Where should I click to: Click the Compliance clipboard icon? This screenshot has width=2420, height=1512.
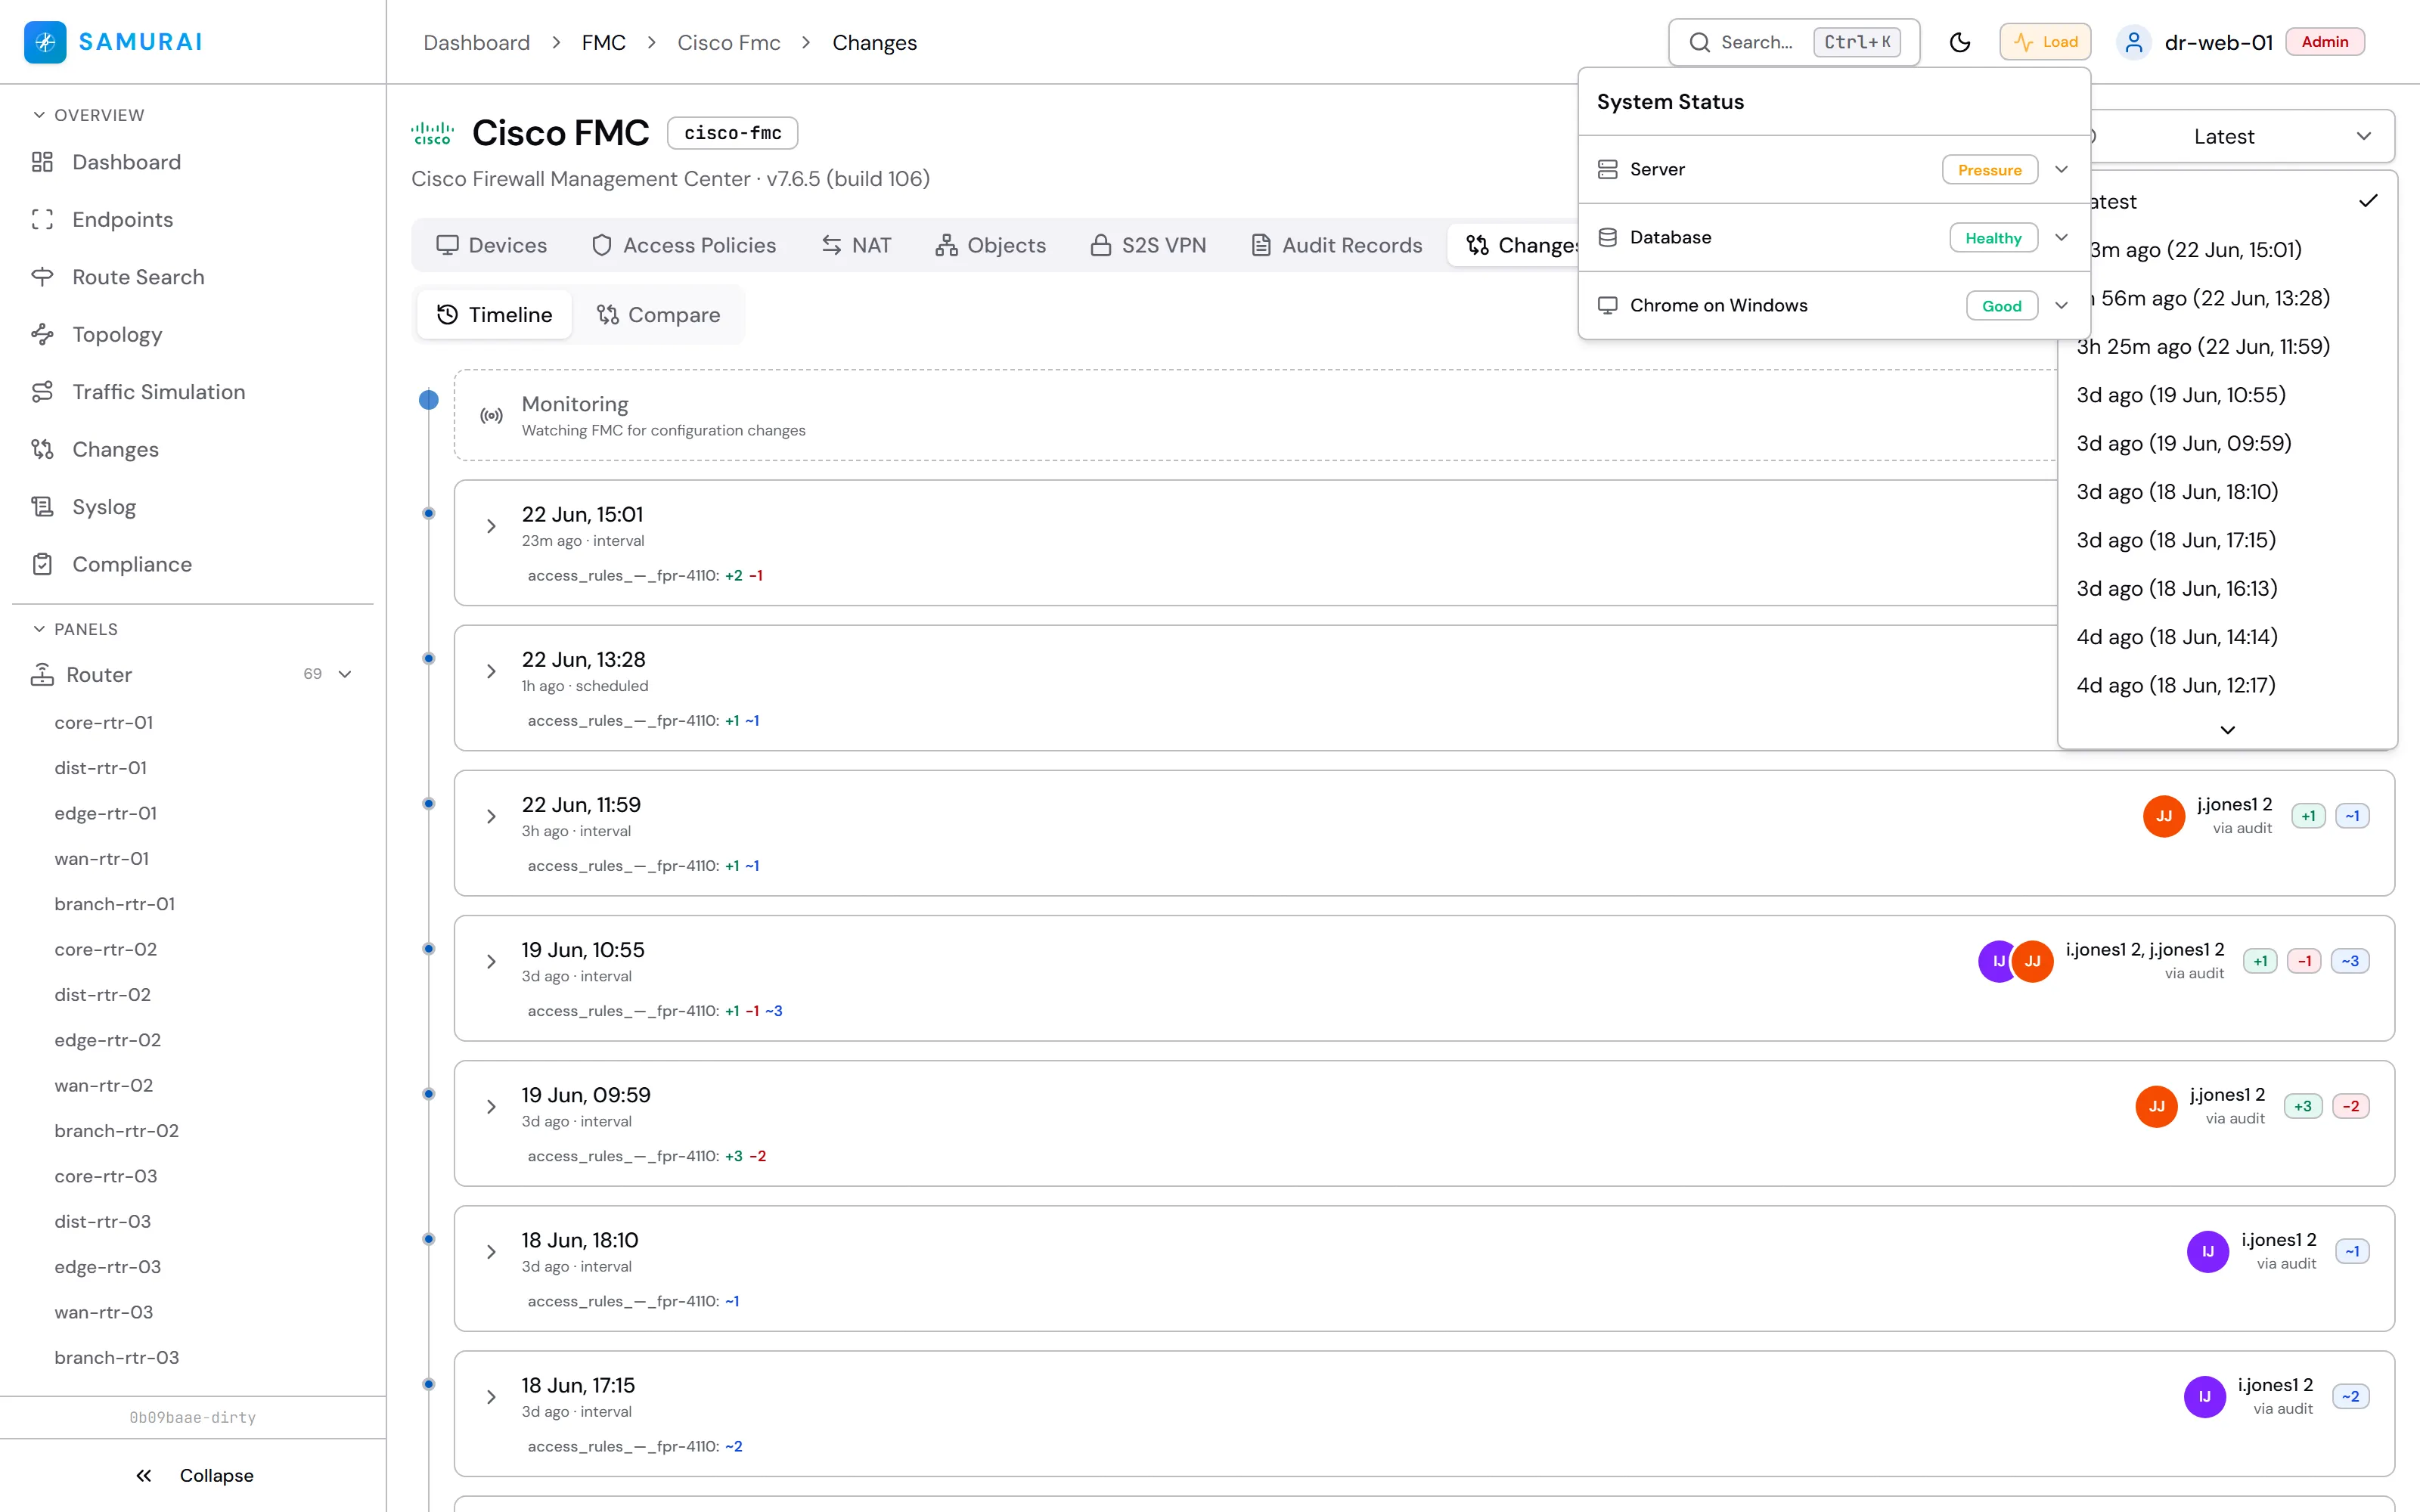(x=42, y=565)
